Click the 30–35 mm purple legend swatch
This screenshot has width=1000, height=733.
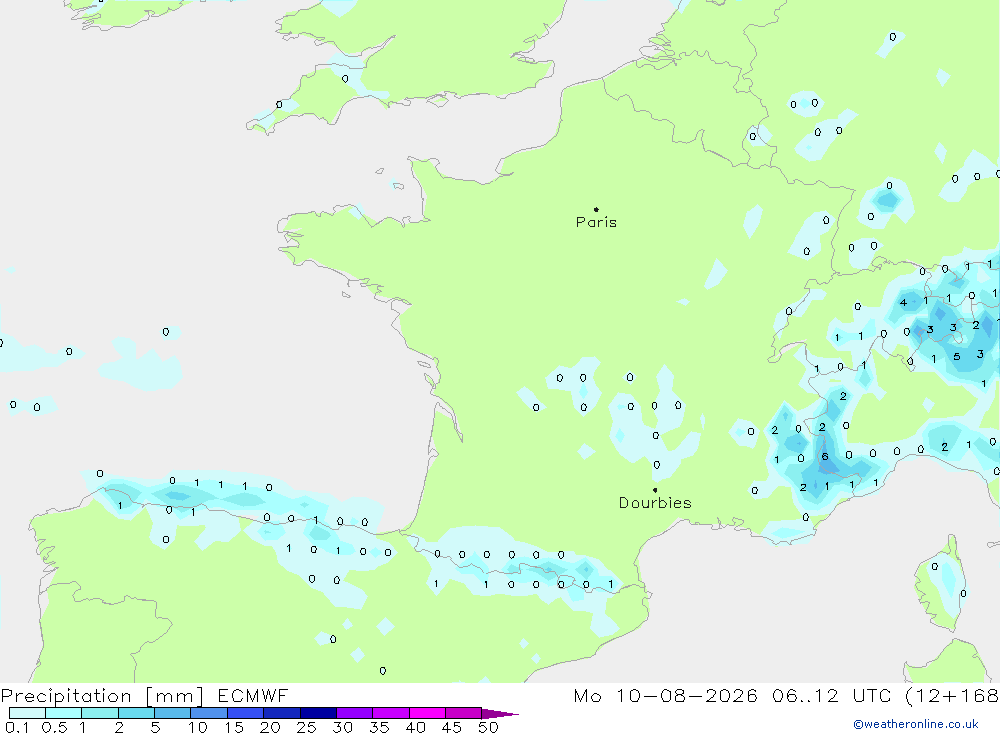coord(355,713)
